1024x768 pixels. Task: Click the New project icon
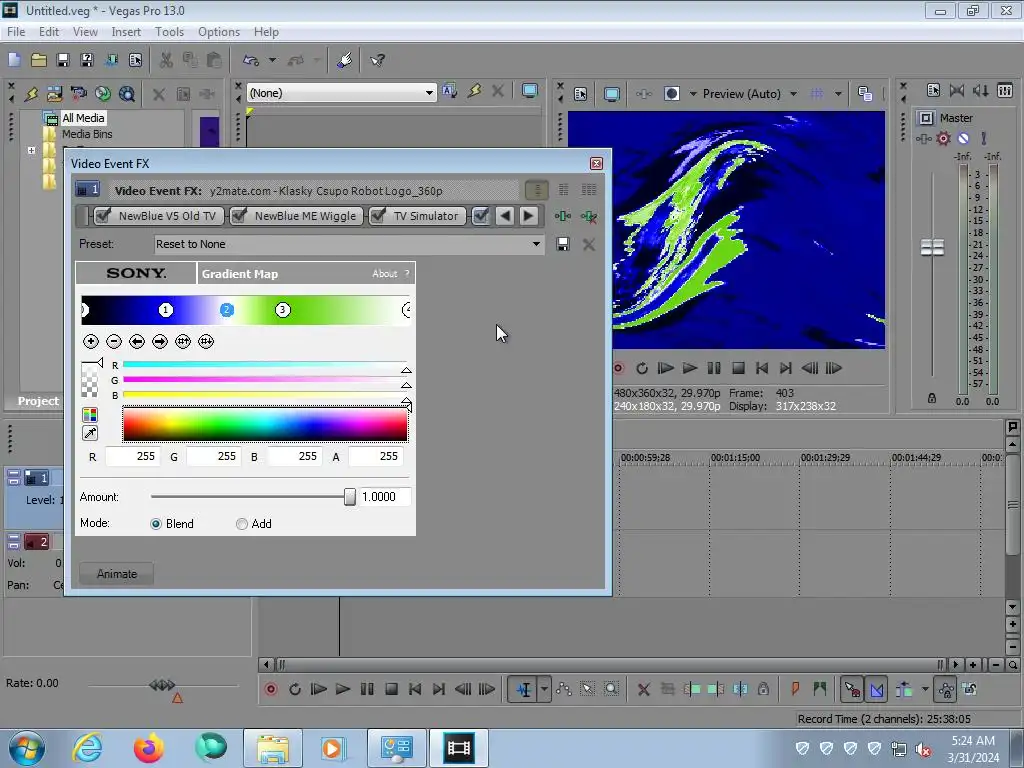click(x=14, y=60)
